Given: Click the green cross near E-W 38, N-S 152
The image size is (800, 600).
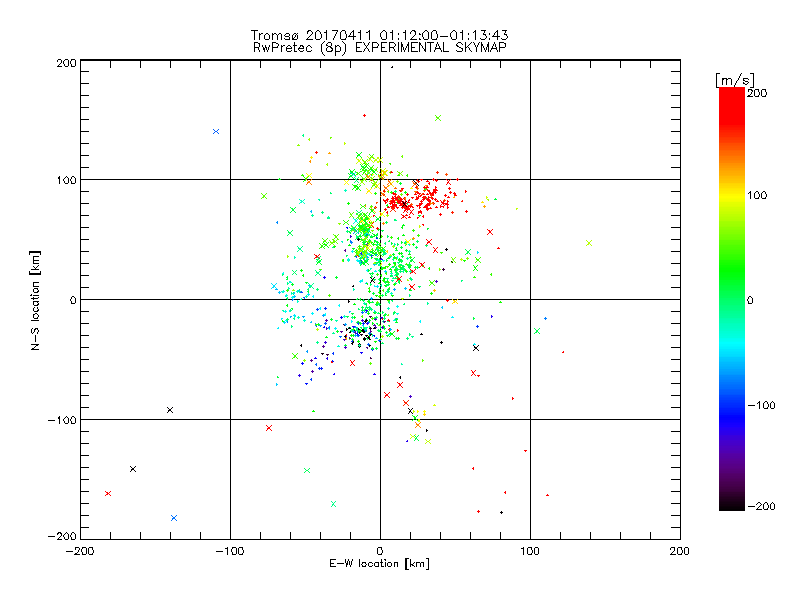Looking at the screenshot, I should coord(438,118).
